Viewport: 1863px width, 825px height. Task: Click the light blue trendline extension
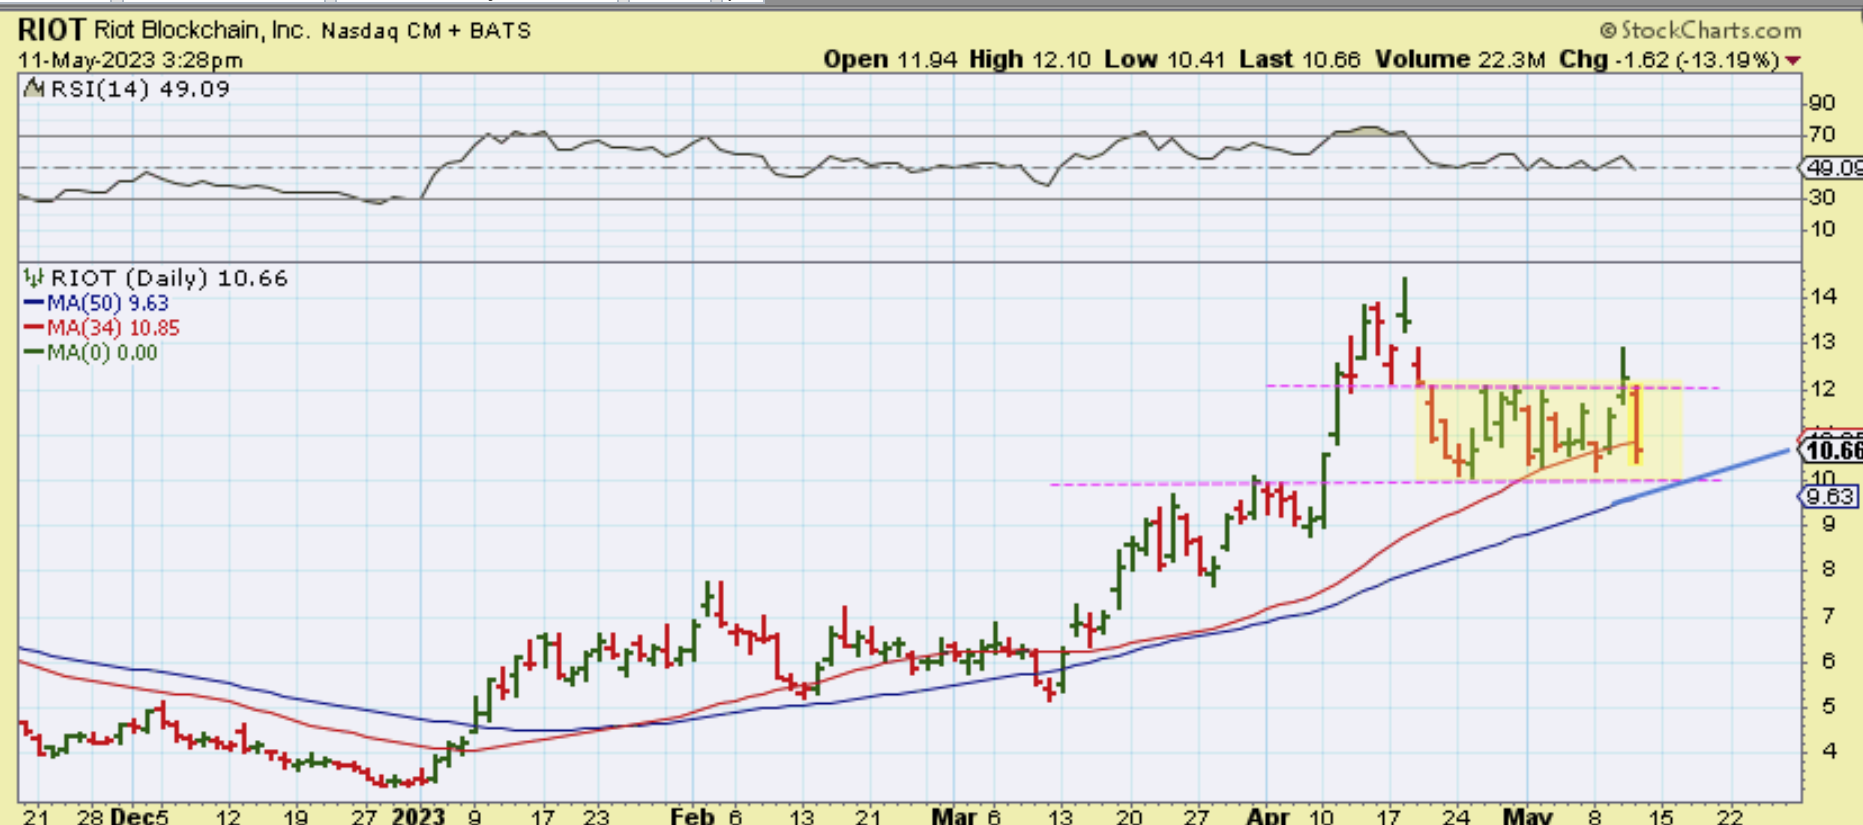(1740, 466)
